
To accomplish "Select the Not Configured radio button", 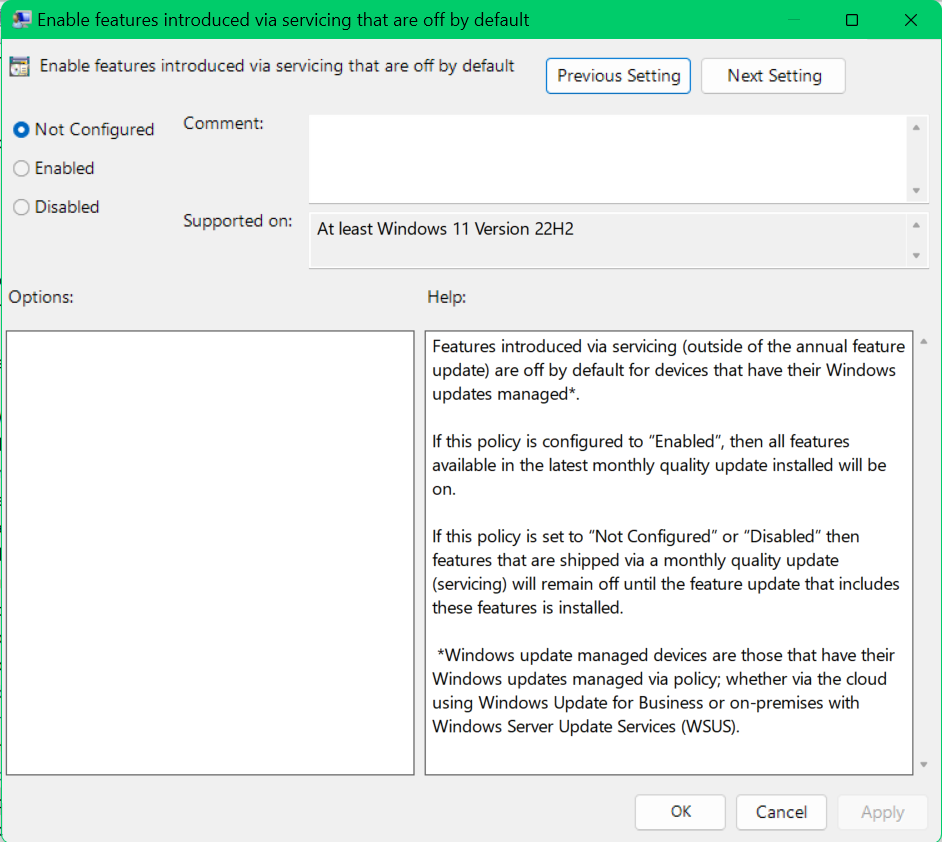I will click(21, 130).
